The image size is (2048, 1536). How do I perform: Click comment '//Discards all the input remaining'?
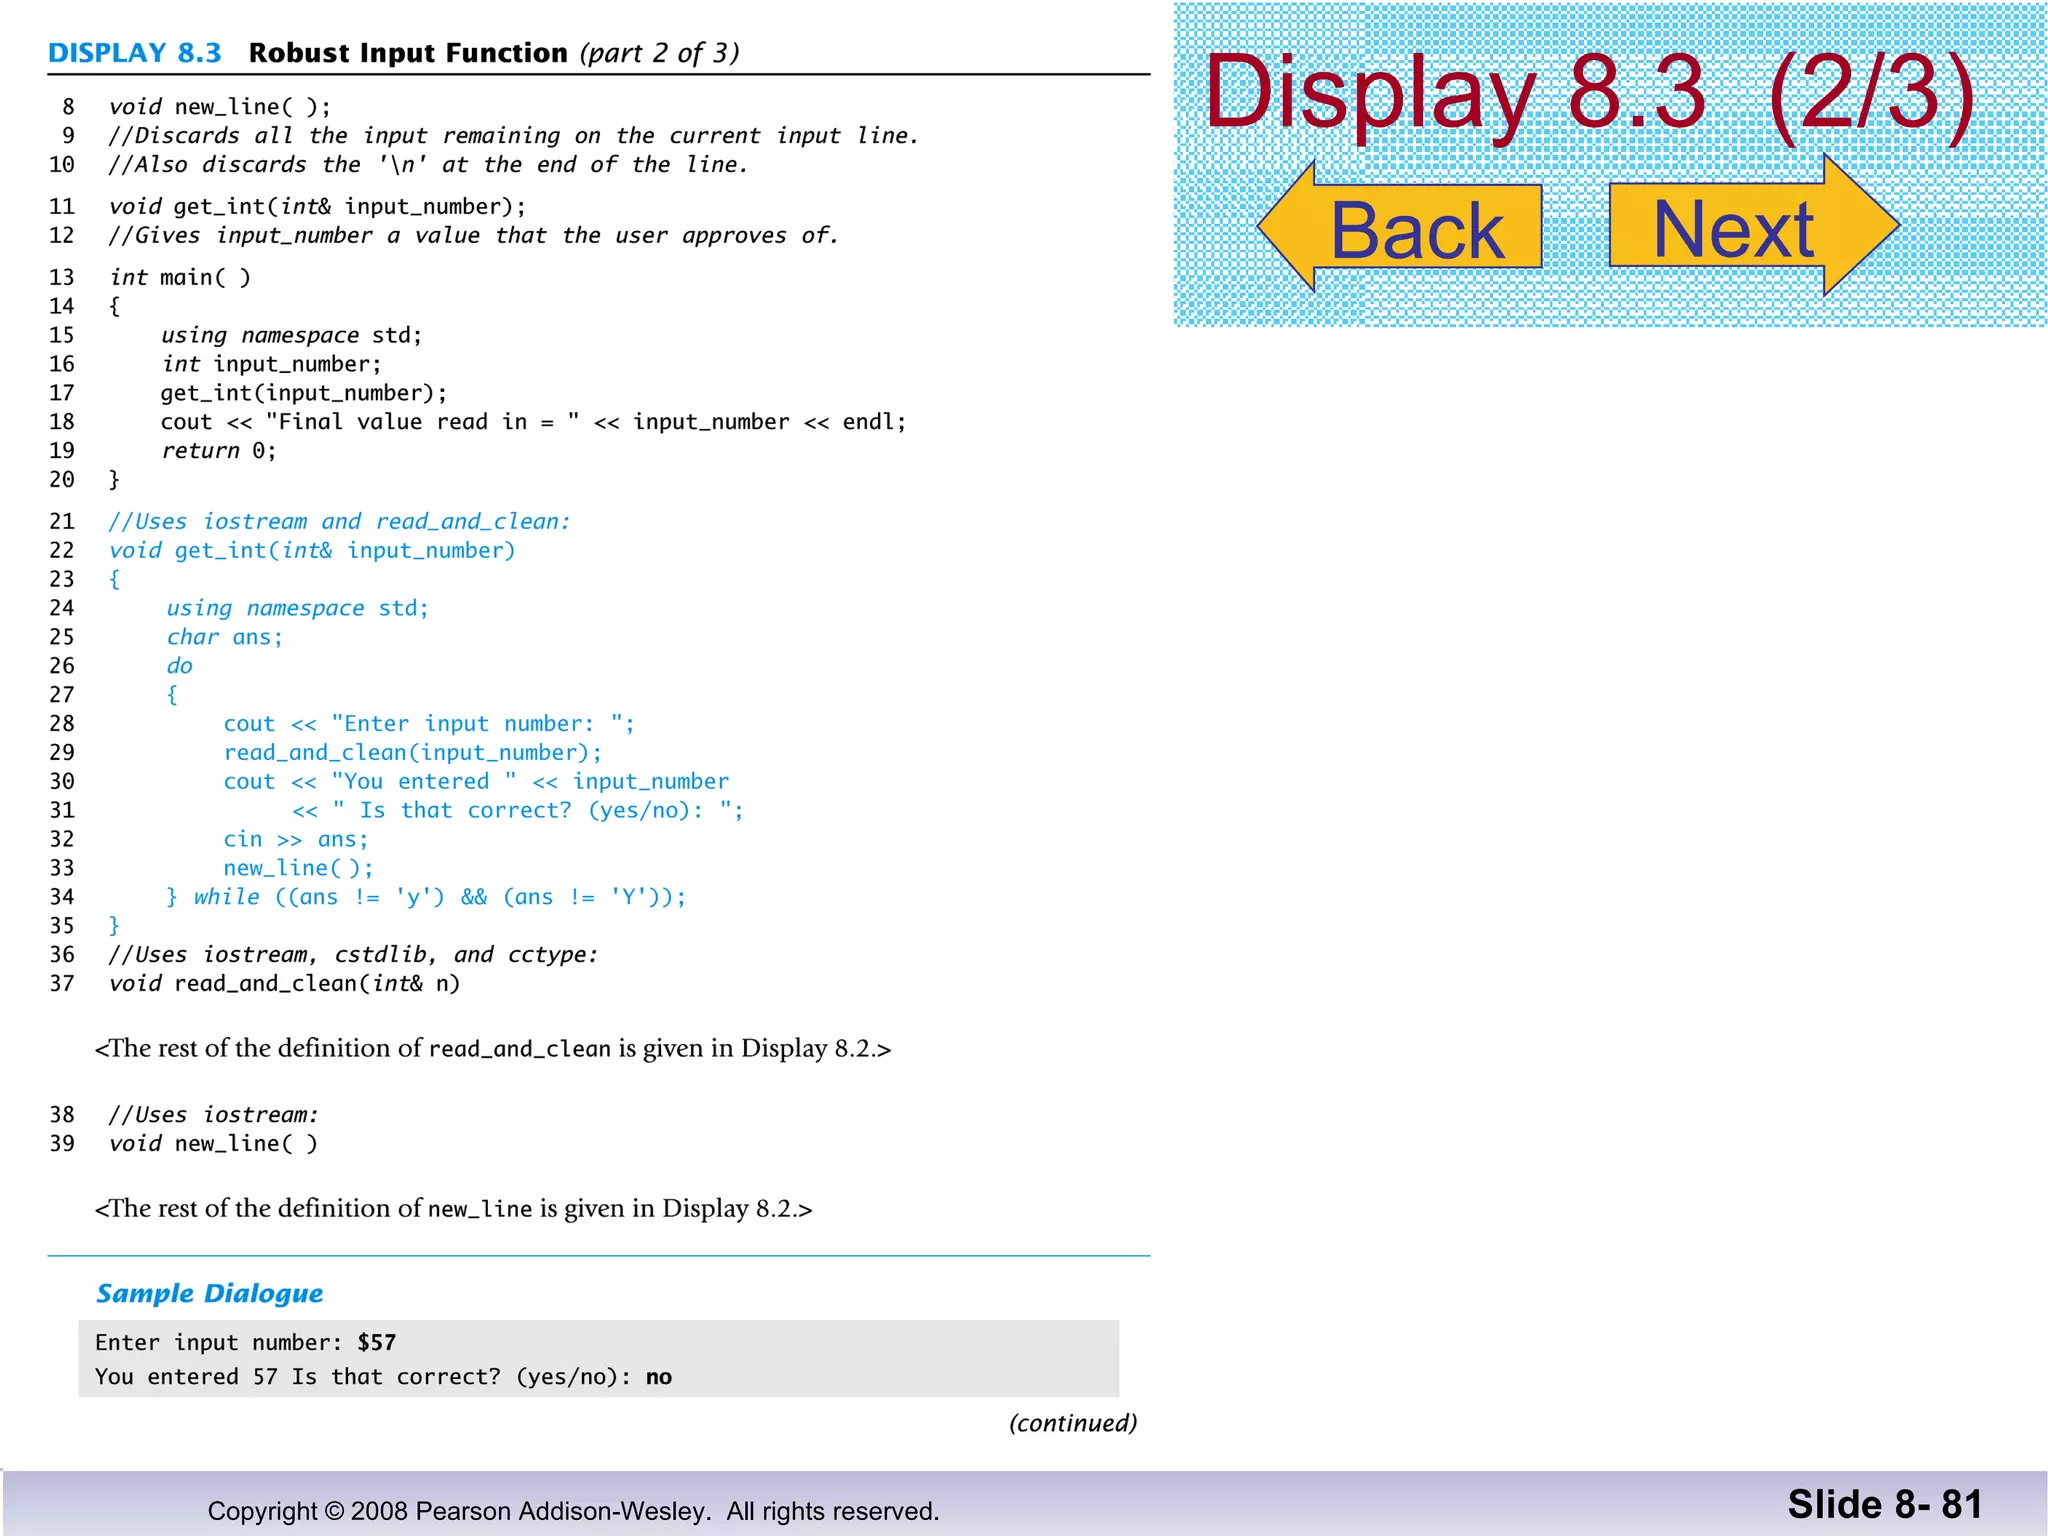click(x=514, y=136)
